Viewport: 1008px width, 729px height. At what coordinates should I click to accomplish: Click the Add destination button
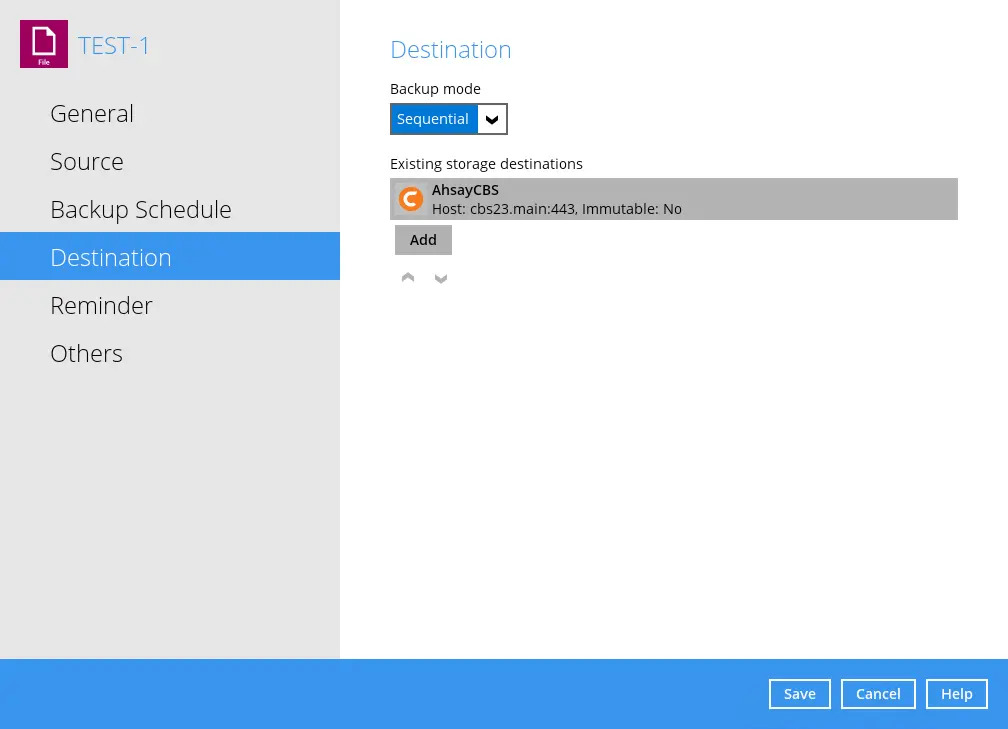[423, 240]
